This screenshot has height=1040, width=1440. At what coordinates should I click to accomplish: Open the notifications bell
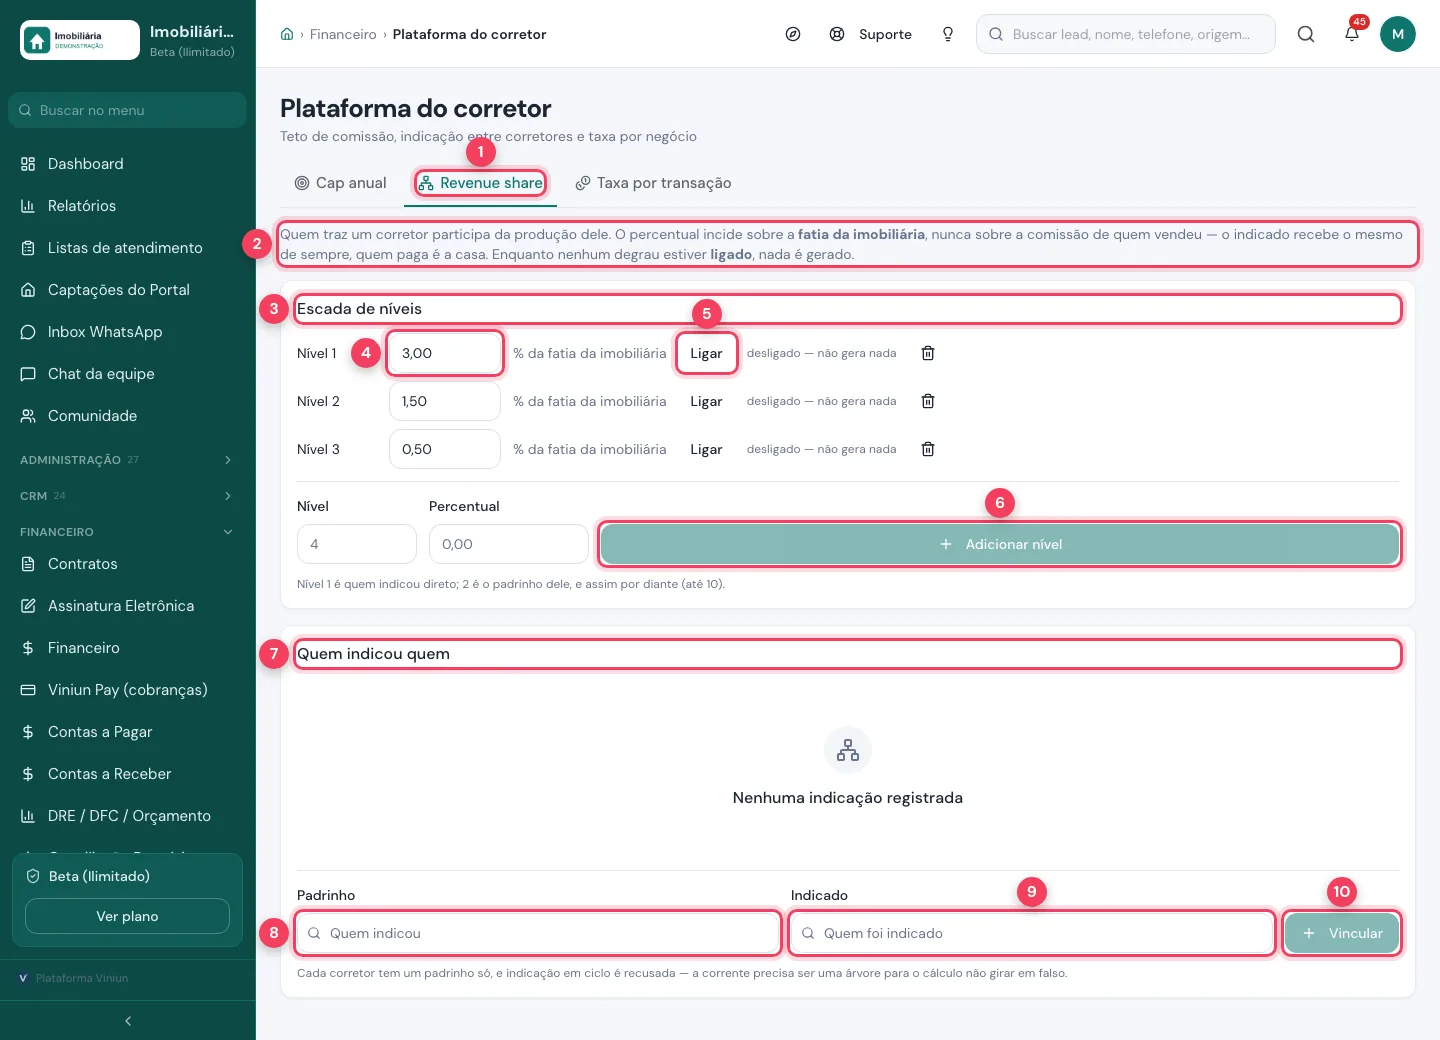pos(1352,34)
